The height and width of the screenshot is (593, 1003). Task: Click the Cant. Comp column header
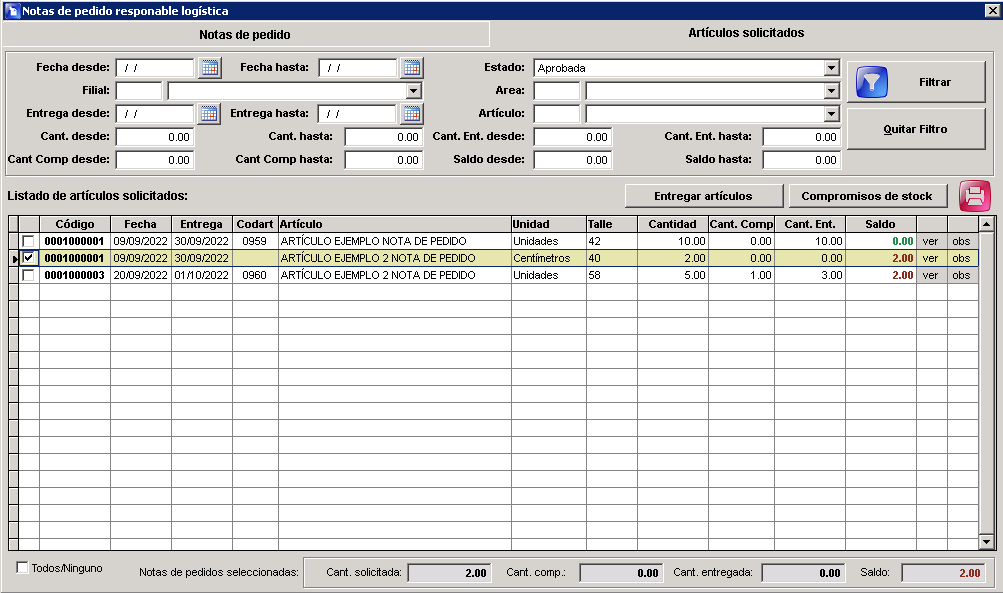[741, 224]
